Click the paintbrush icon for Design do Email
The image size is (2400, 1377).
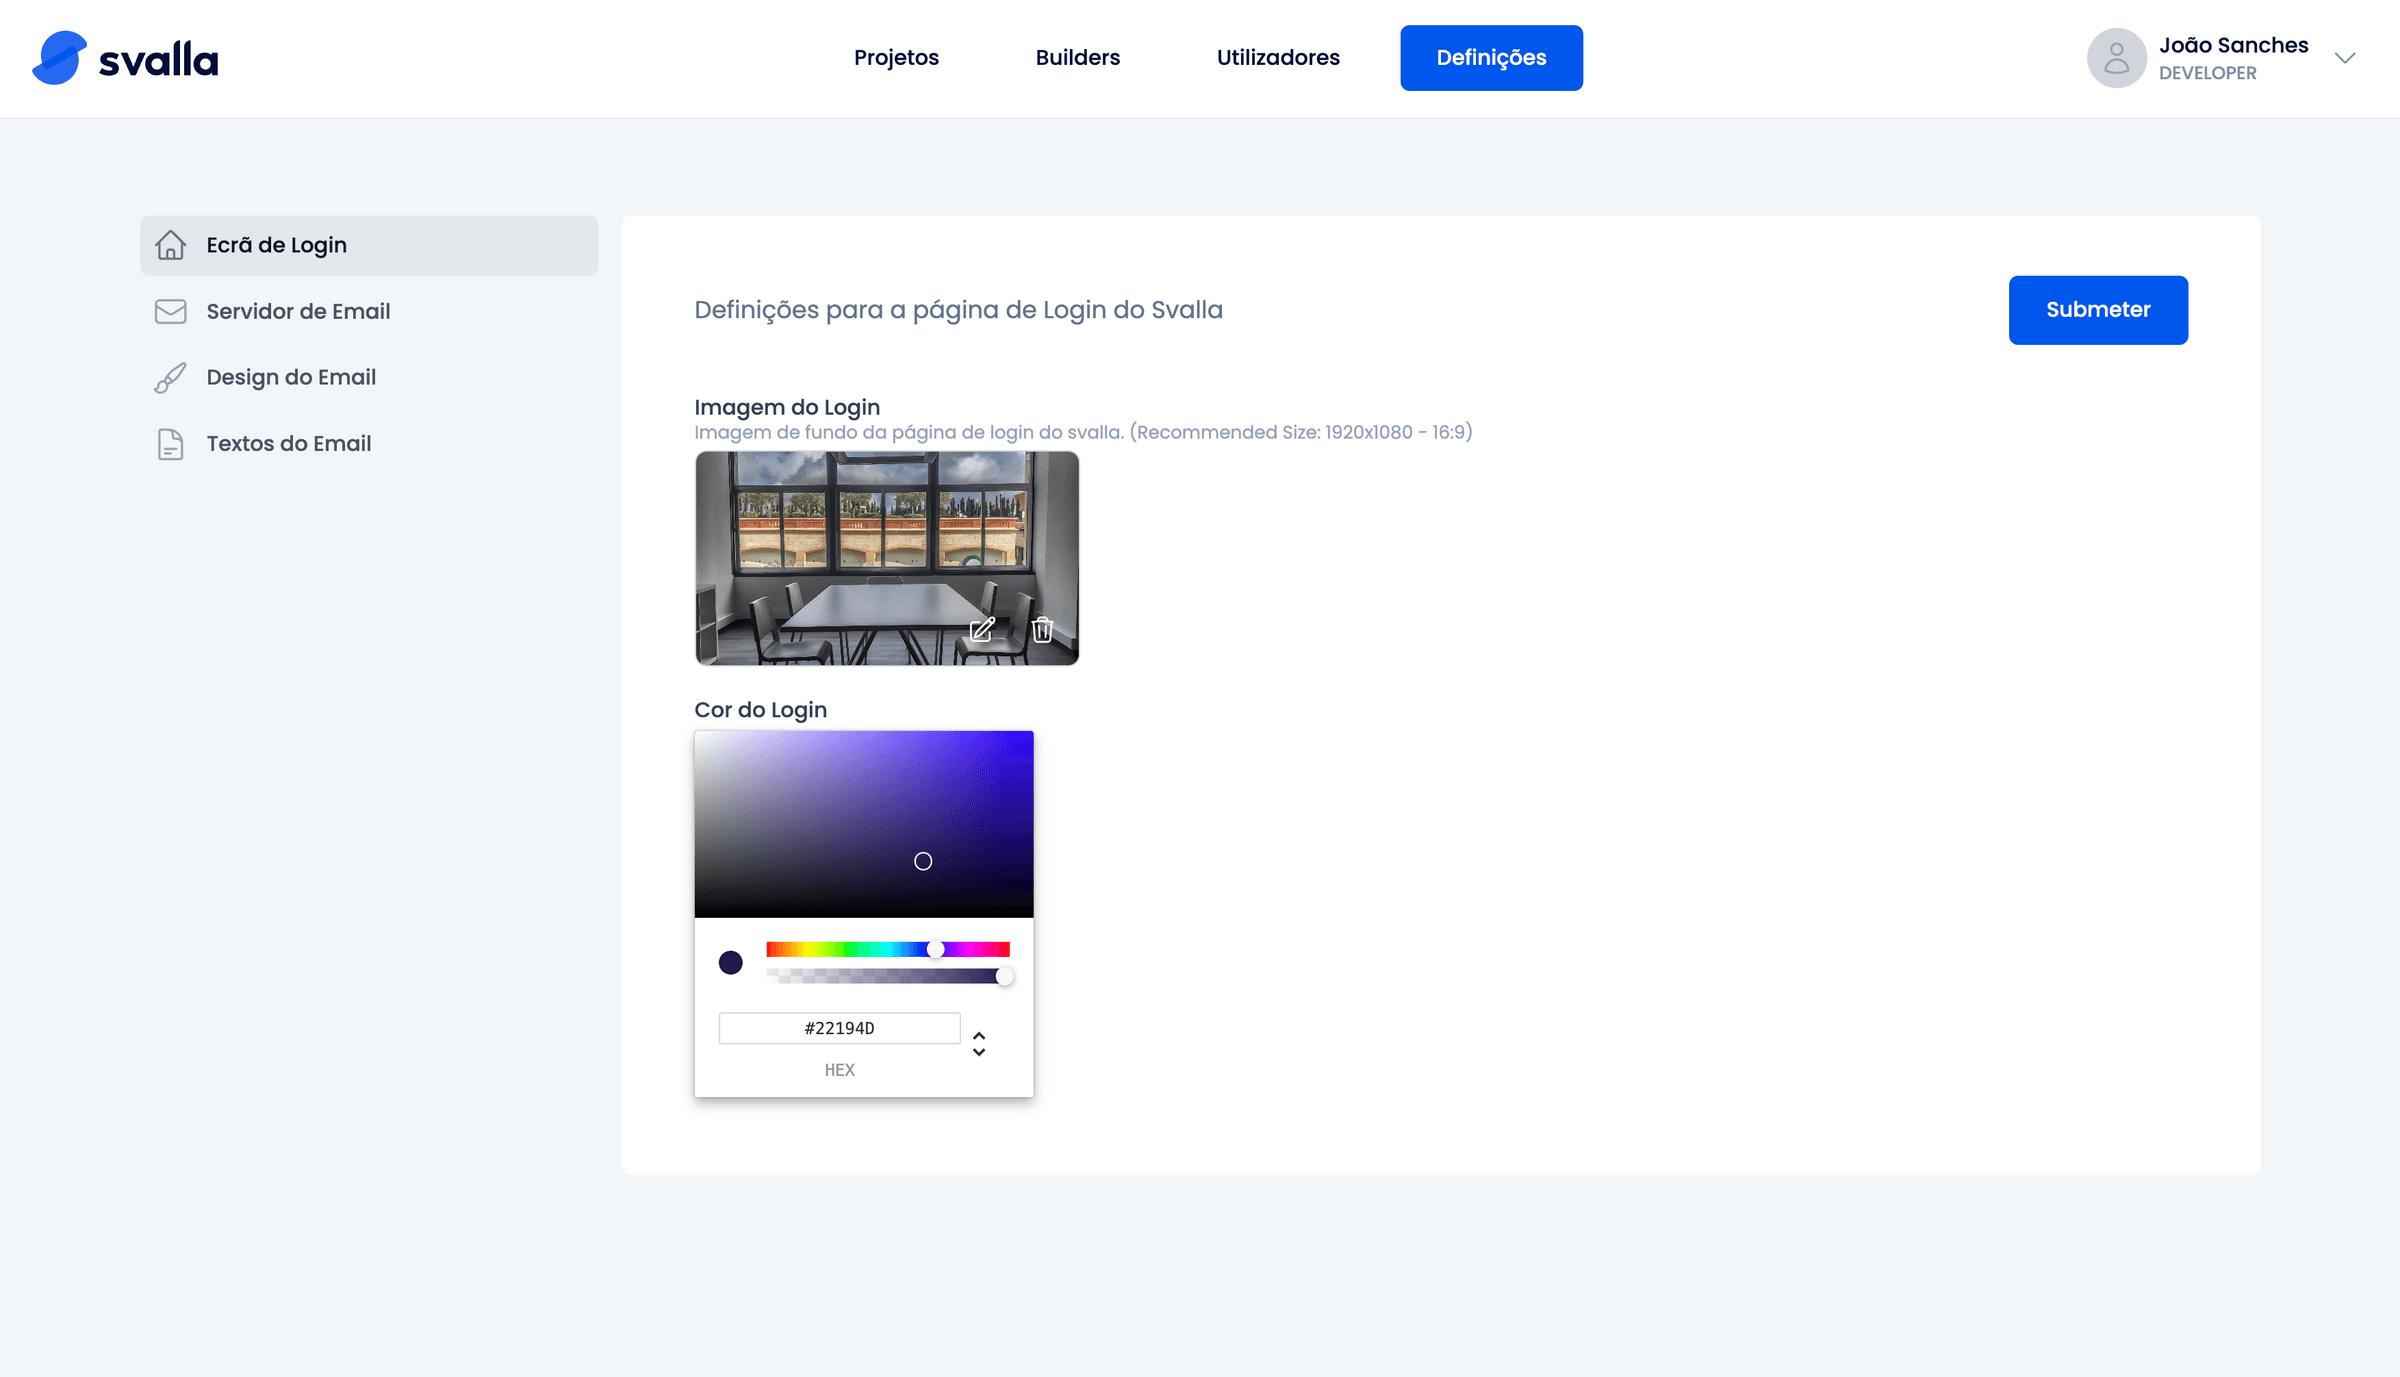pyautogui.click(x=170, y=378)
